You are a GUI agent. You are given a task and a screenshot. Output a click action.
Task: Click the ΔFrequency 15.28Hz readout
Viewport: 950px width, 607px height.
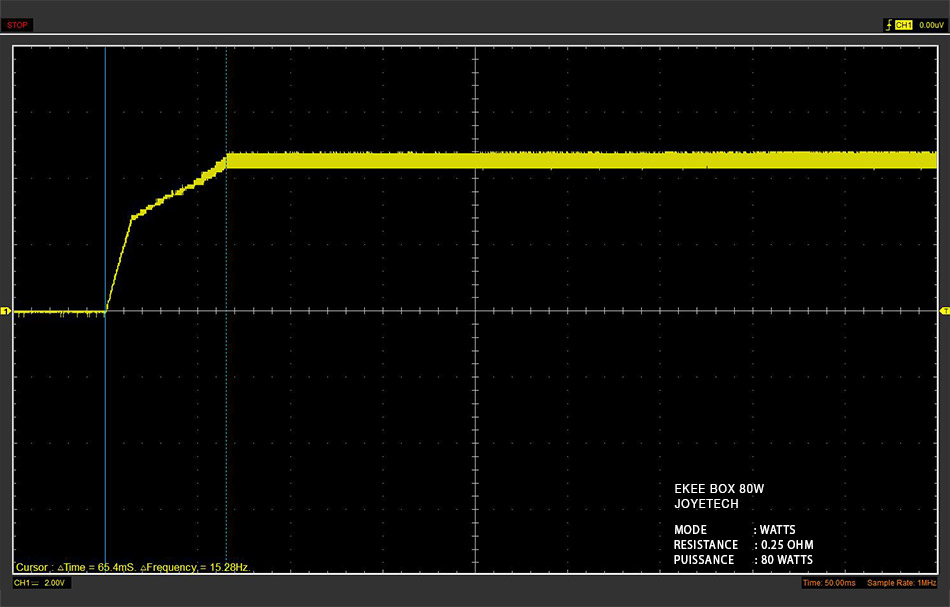point(195,568)
